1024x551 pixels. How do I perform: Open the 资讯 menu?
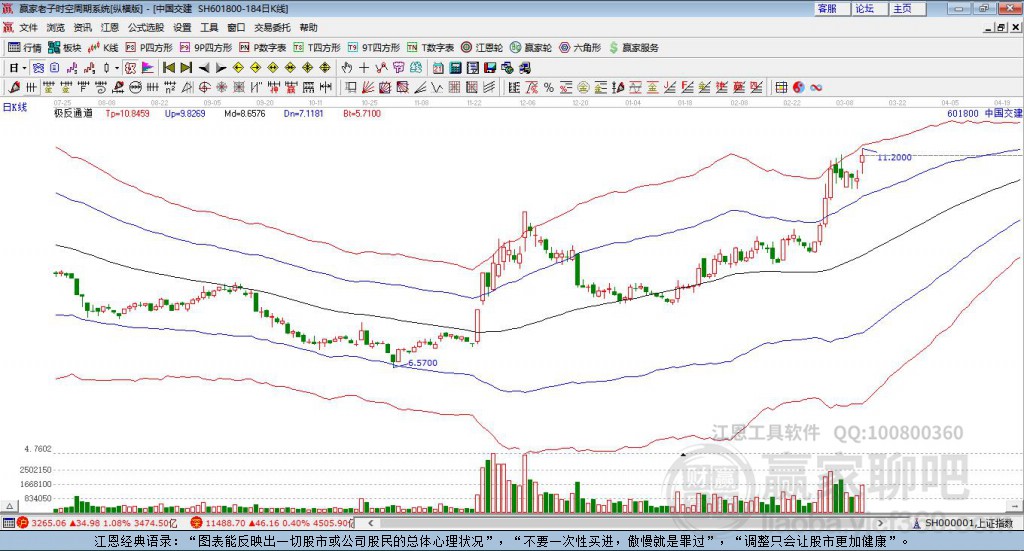[x=82, y=27]
